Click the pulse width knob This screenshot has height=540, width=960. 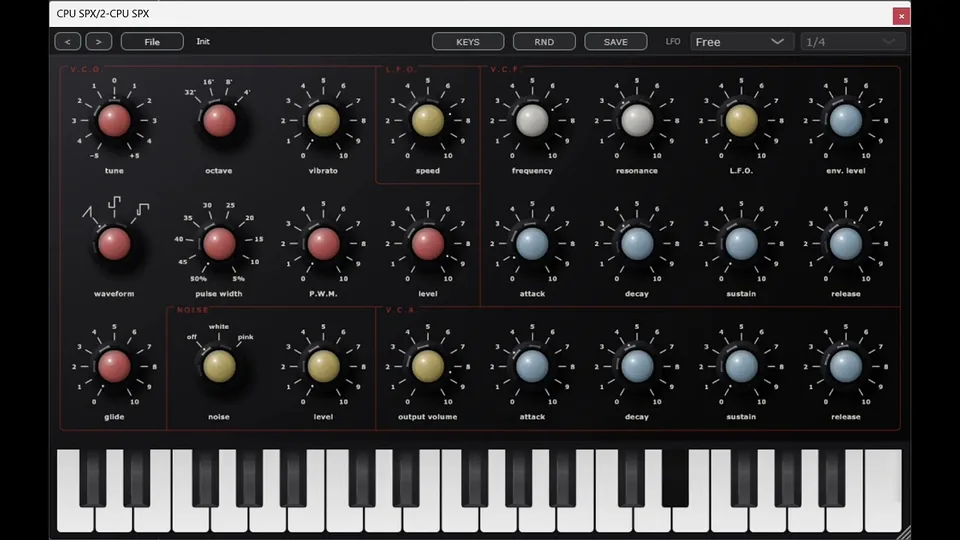point(219,243)
